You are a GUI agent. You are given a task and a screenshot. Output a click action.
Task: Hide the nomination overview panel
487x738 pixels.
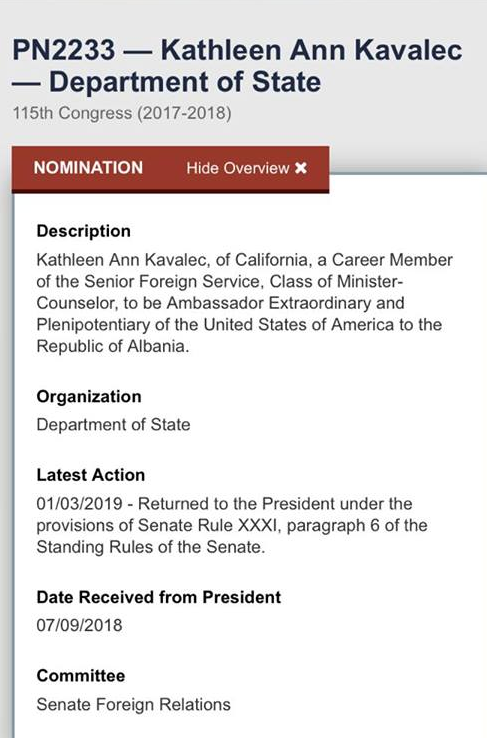tap(247, 168)
